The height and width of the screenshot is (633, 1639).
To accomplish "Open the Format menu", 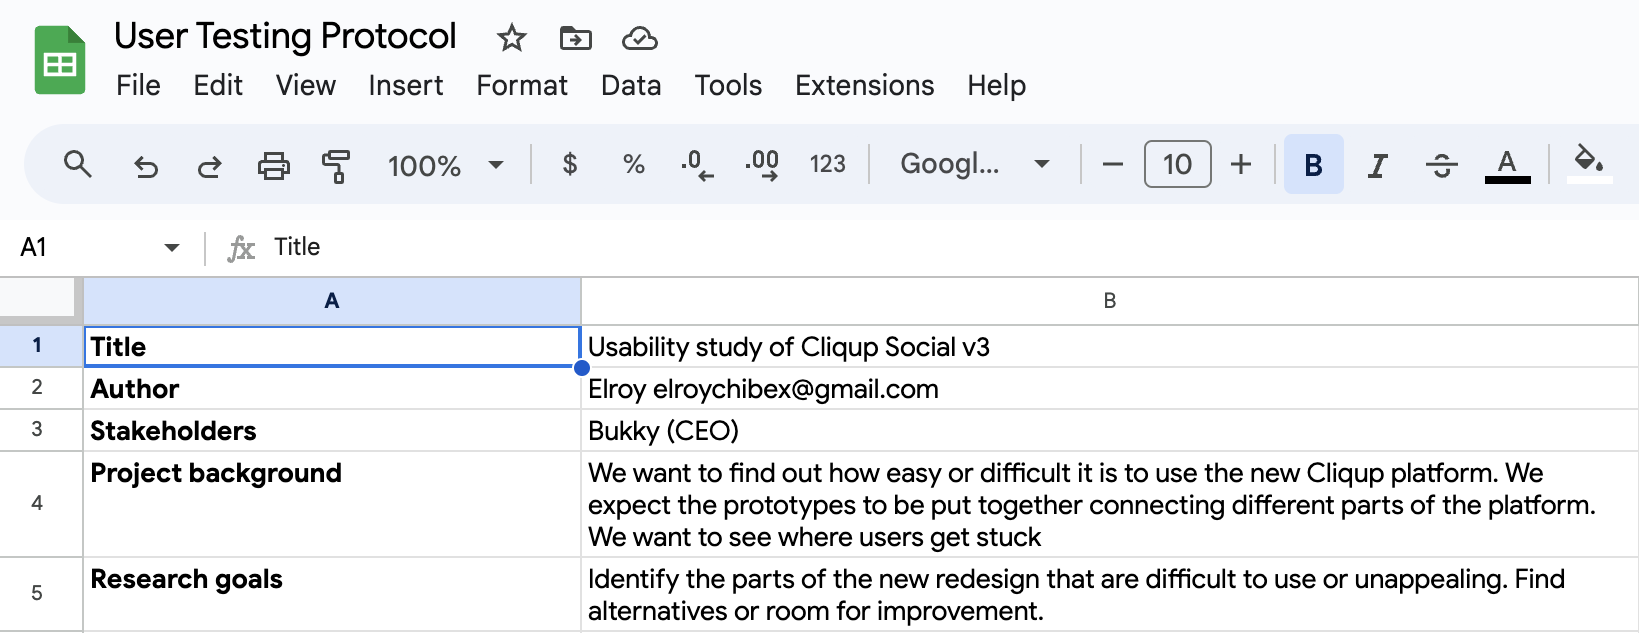I will tap(522, 86).
